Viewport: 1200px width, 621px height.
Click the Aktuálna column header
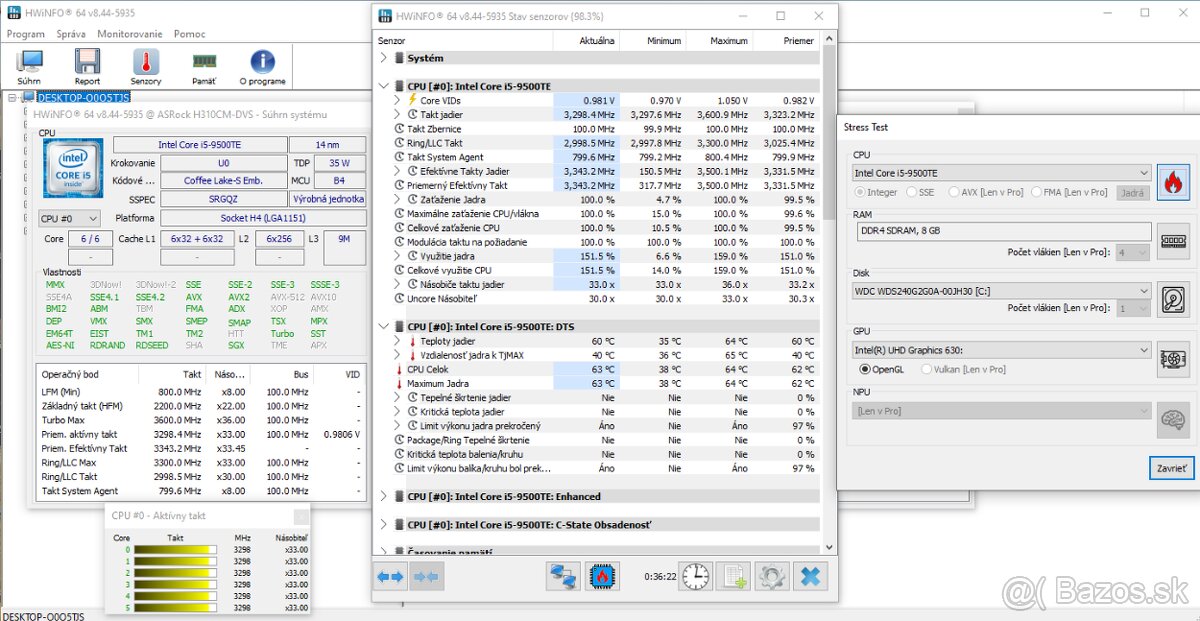point(586,41)
